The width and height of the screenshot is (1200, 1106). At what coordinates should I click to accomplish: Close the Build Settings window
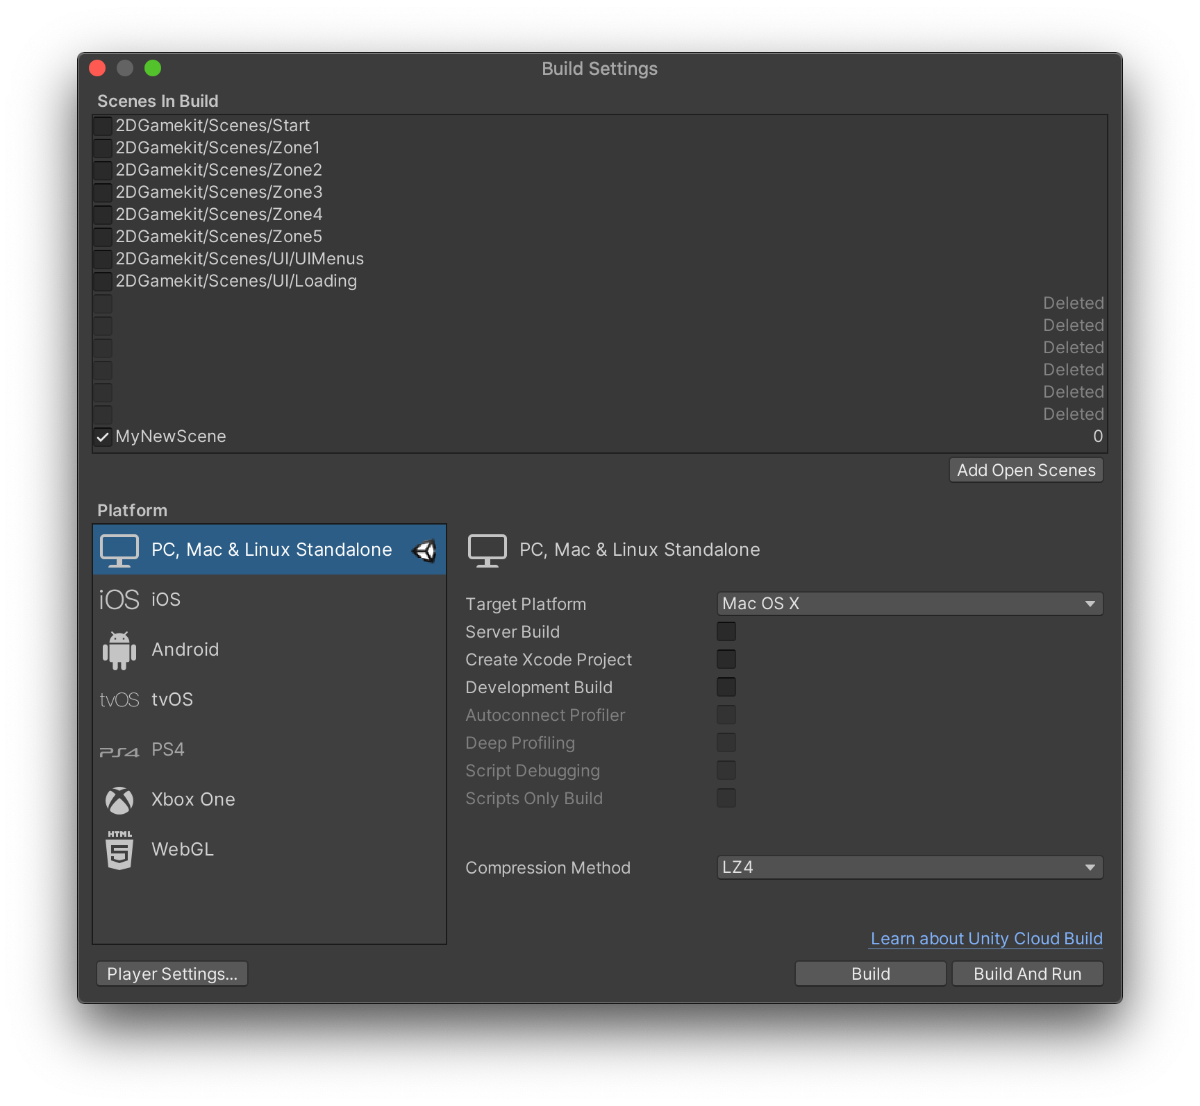pos(97,68)
